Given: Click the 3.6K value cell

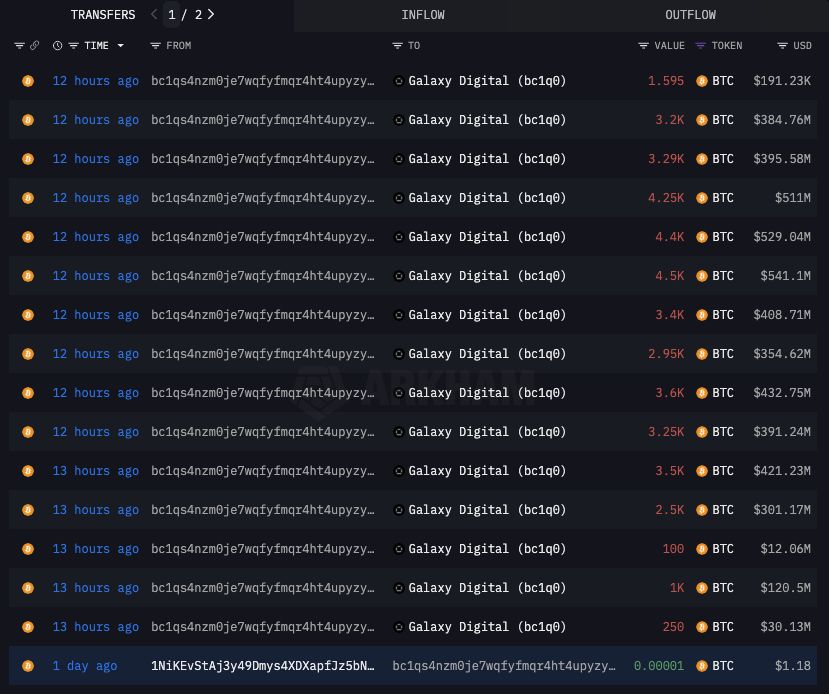Looking at the screenshot, I should tap(669, 393).
